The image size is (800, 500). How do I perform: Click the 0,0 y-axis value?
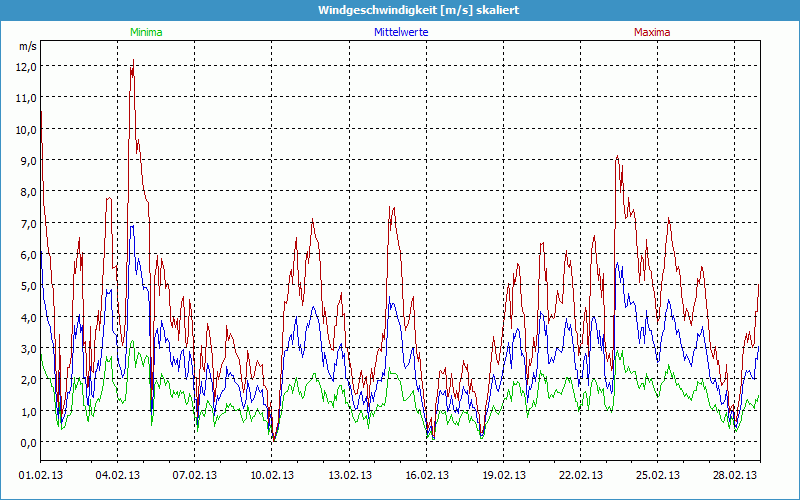(x=29, y=442)
